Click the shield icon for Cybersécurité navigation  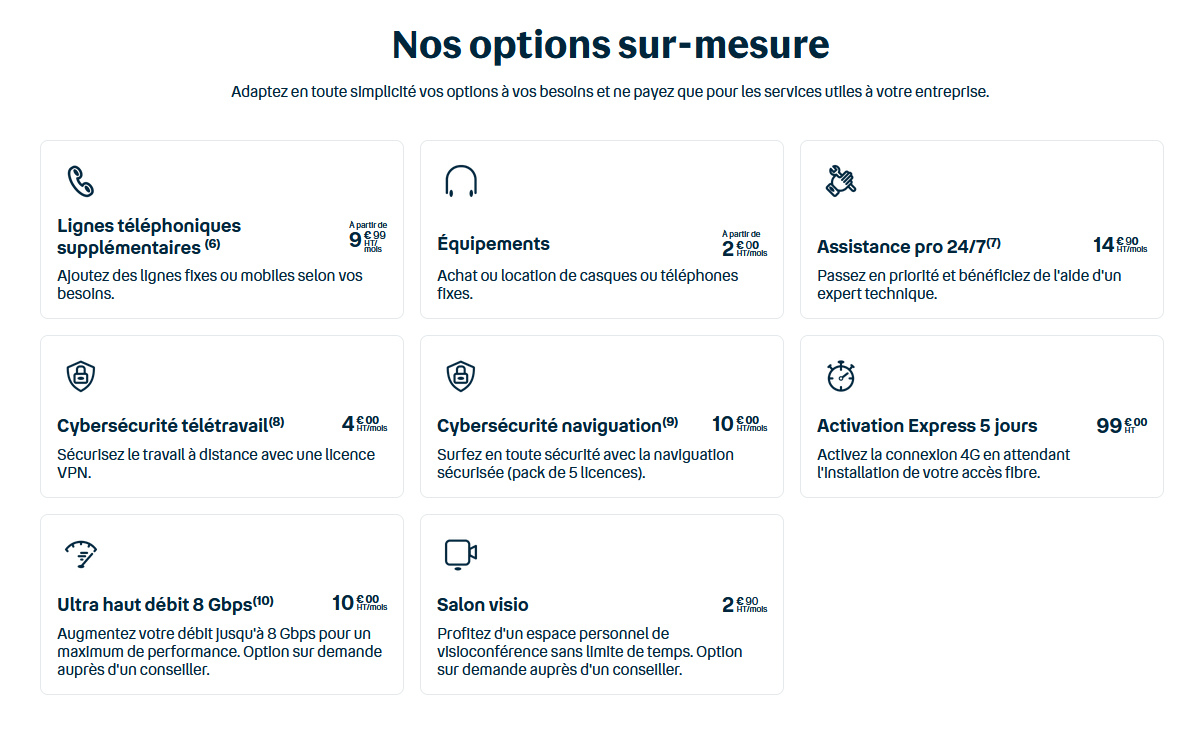pyautogui.click(x=460, y=376)
